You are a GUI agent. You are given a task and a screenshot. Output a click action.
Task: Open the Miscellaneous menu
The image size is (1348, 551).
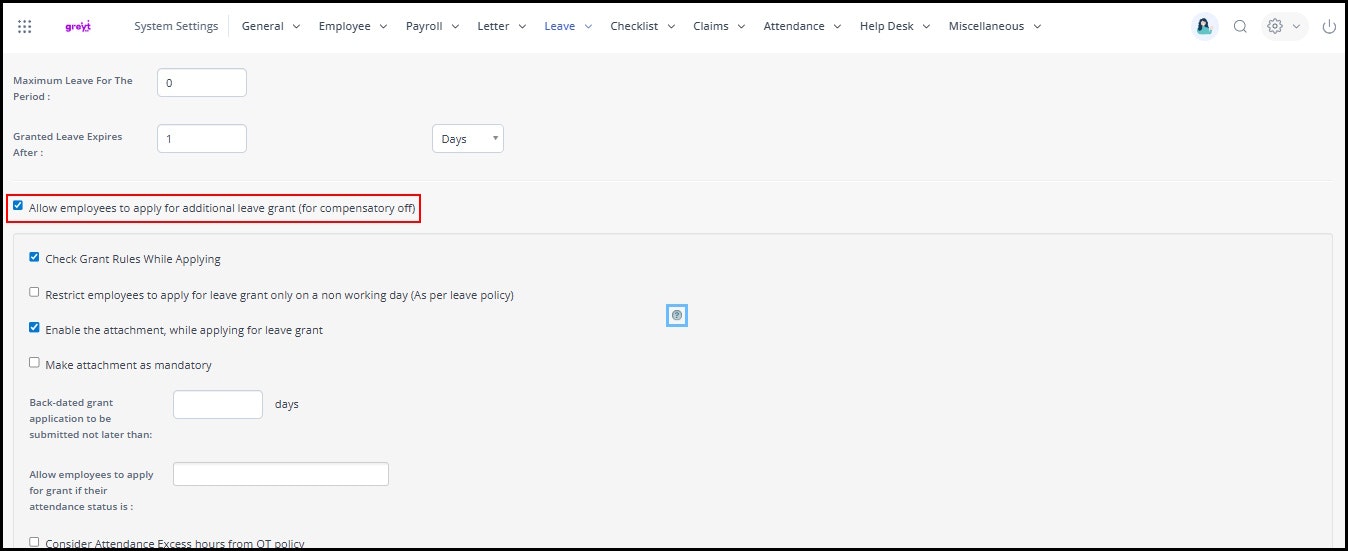995,27
